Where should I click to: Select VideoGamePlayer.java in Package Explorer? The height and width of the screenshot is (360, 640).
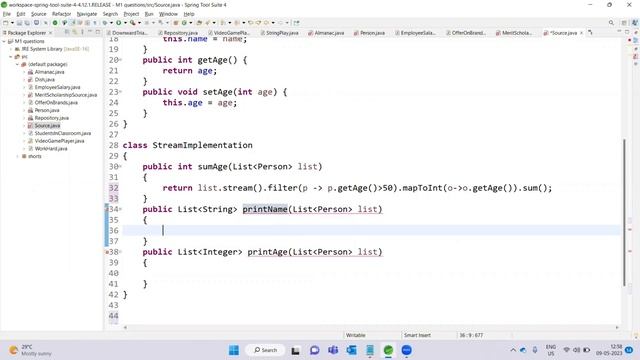pyautogui.click(x=59, y=141)
